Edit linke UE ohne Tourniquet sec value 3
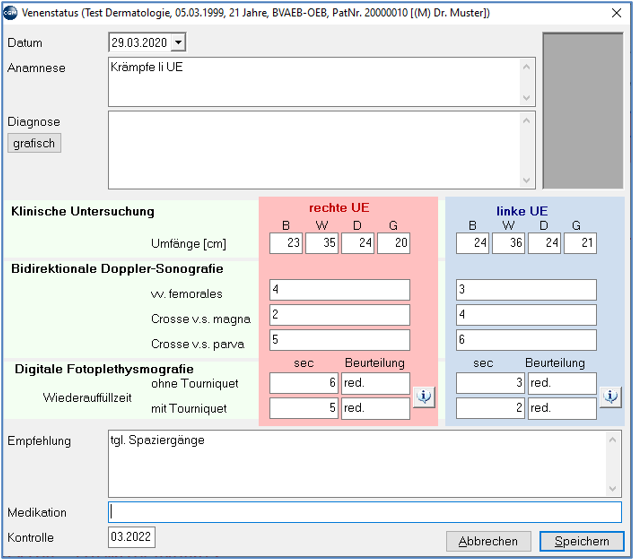634x560 pixels. (490, 383)
